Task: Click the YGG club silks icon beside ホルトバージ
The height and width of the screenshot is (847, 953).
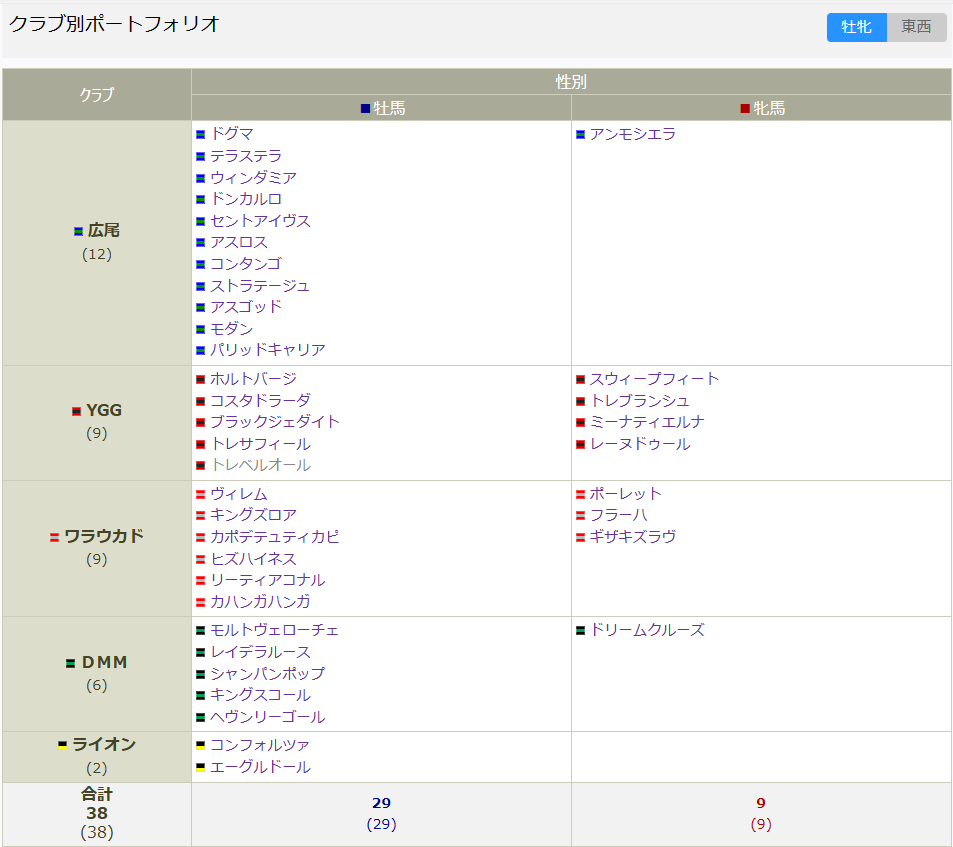Action: [x=201, y=380]
